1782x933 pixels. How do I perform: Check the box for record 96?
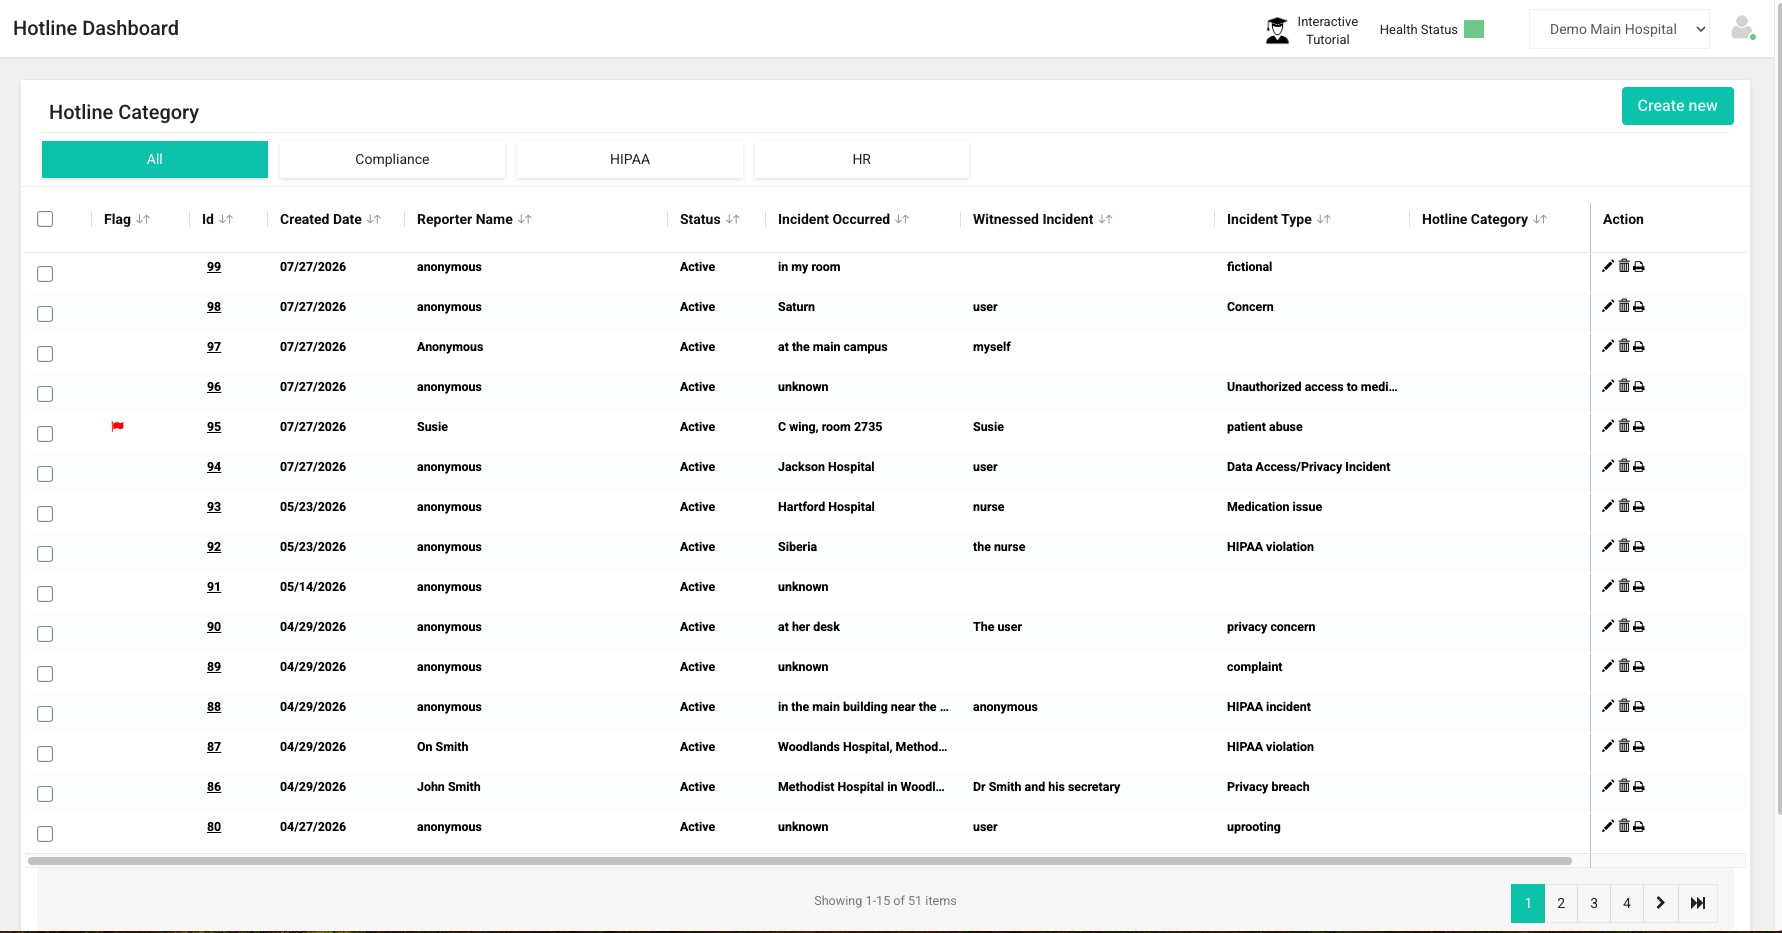pos(45,394)
